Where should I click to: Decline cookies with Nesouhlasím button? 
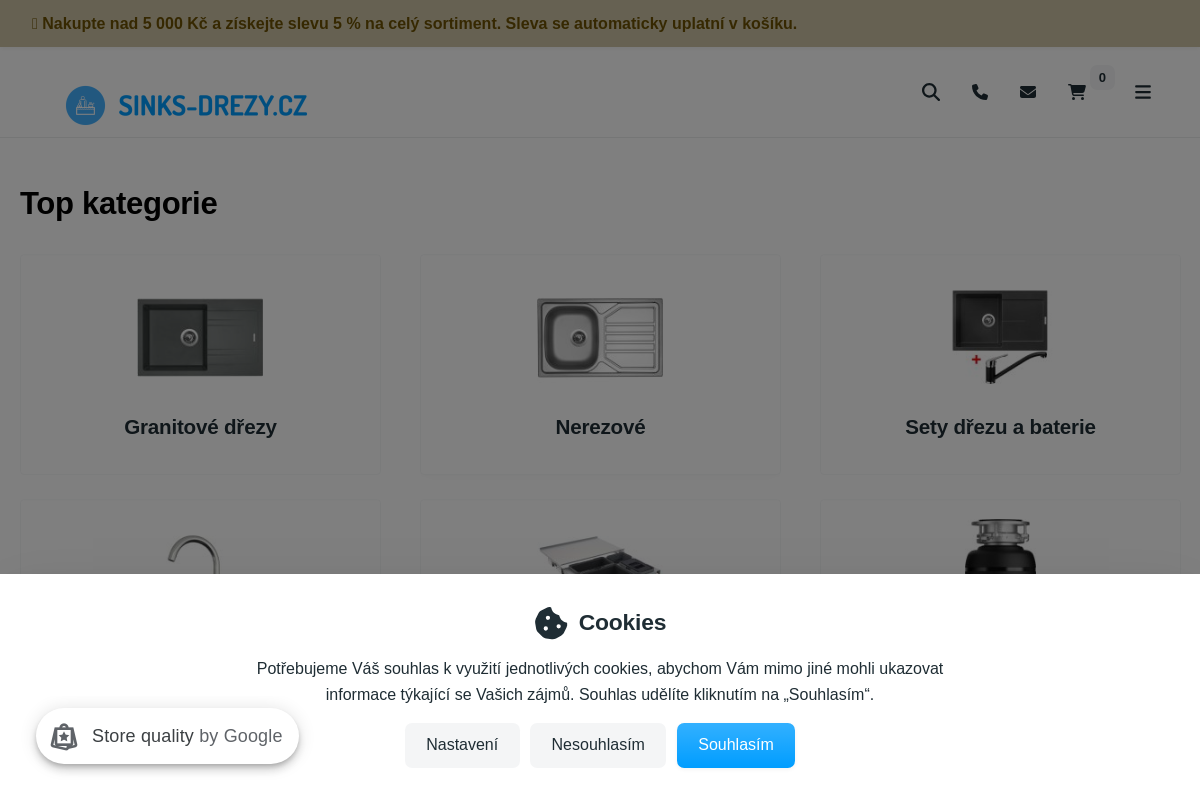[x=598, y=745]
